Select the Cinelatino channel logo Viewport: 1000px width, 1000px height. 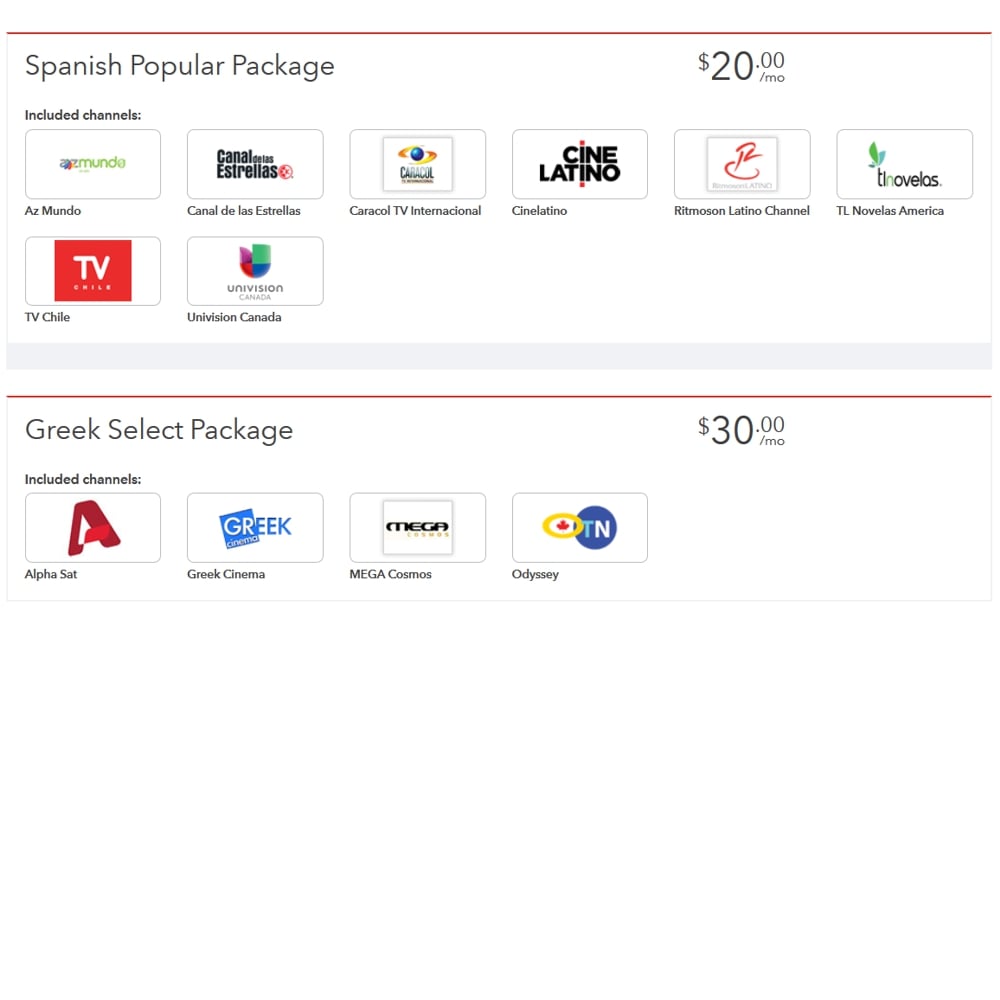pos(579,164)
